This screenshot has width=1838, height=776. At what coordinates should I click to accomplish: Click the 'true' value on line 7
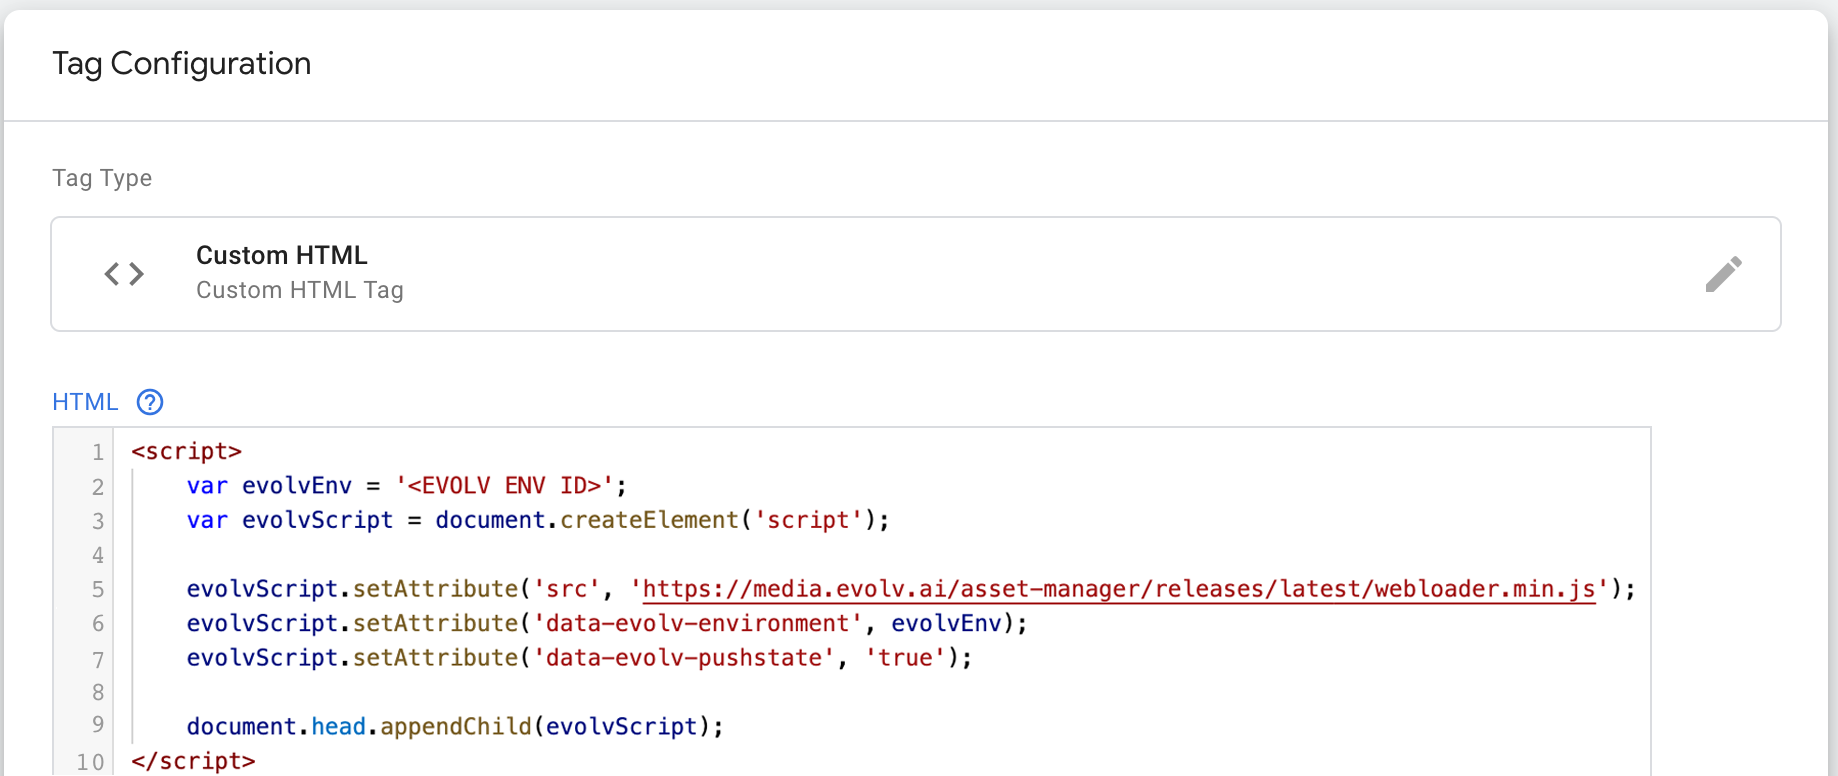click(905, 658)
